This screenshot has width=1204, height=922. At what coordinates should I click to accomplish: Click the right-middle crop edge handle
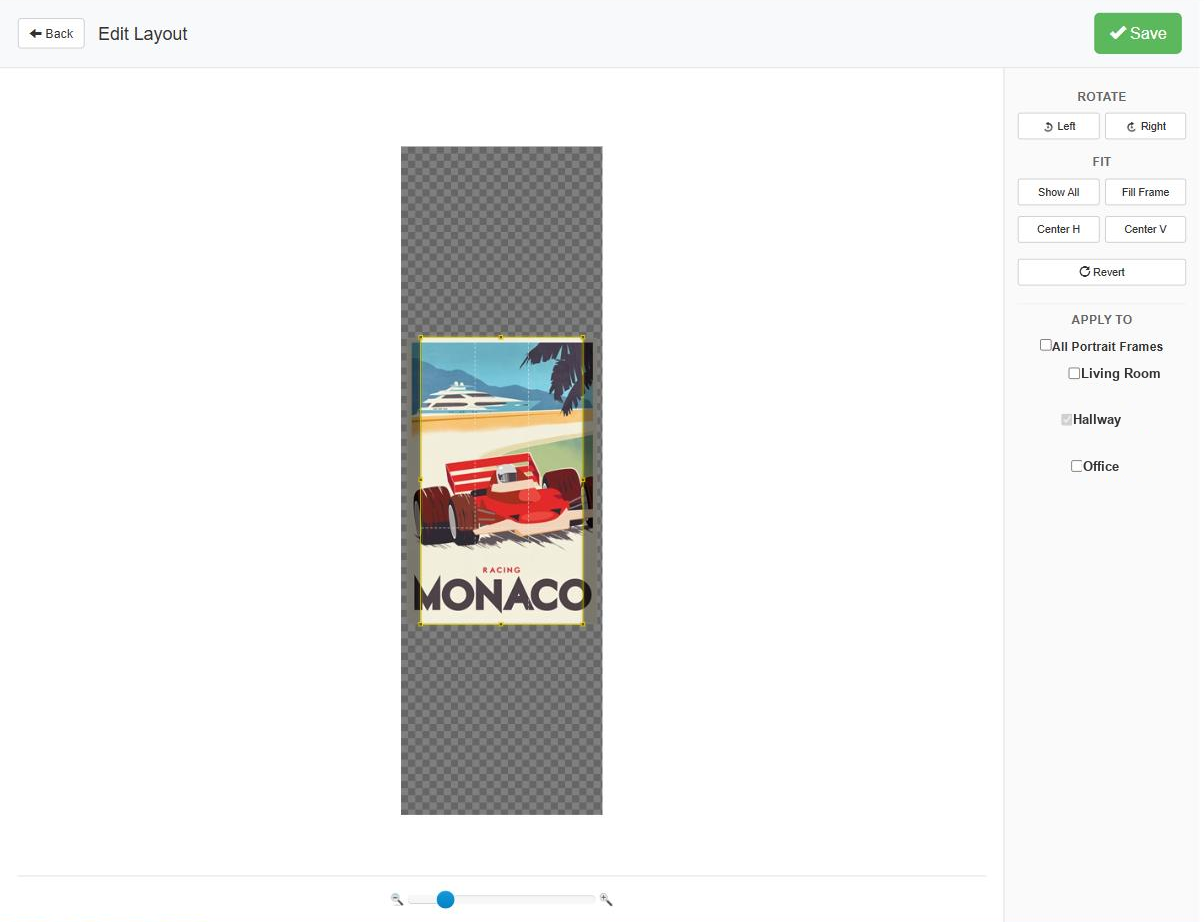[583, 480]
